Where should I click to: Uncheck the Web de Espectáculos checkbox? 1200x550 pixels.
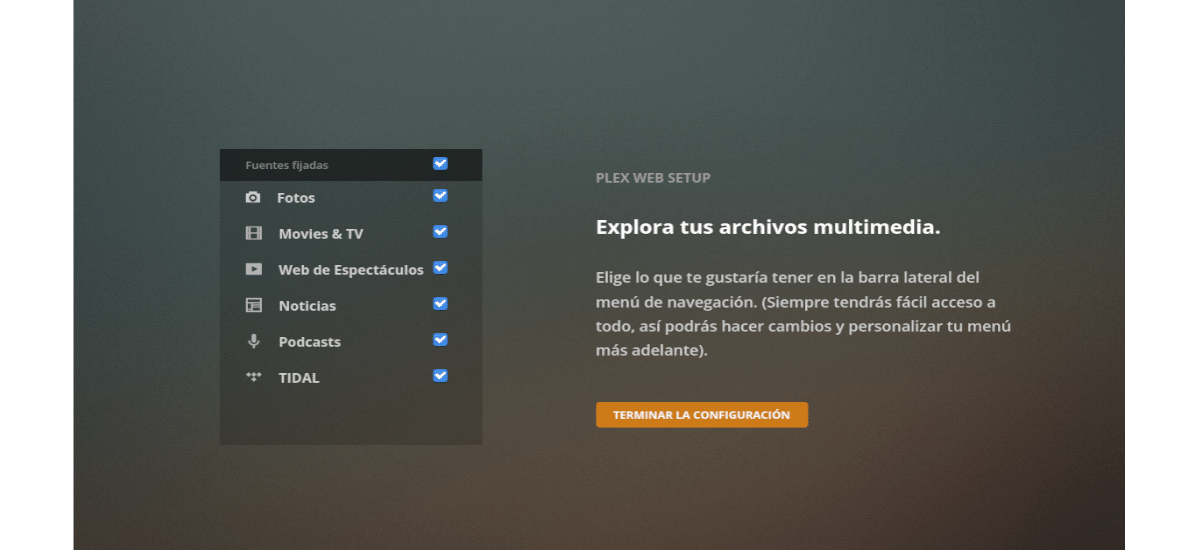click(440, 268)
